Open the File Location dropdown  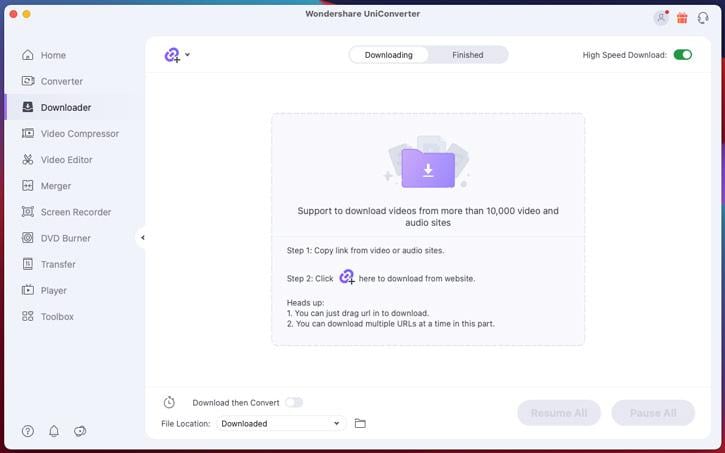click(x=281, y=423)
